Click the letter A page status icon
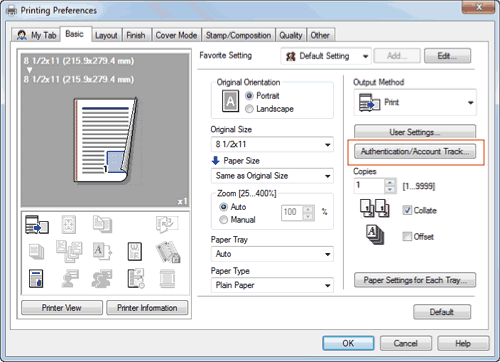Screen dimensions: 500x362 (102, 251)
